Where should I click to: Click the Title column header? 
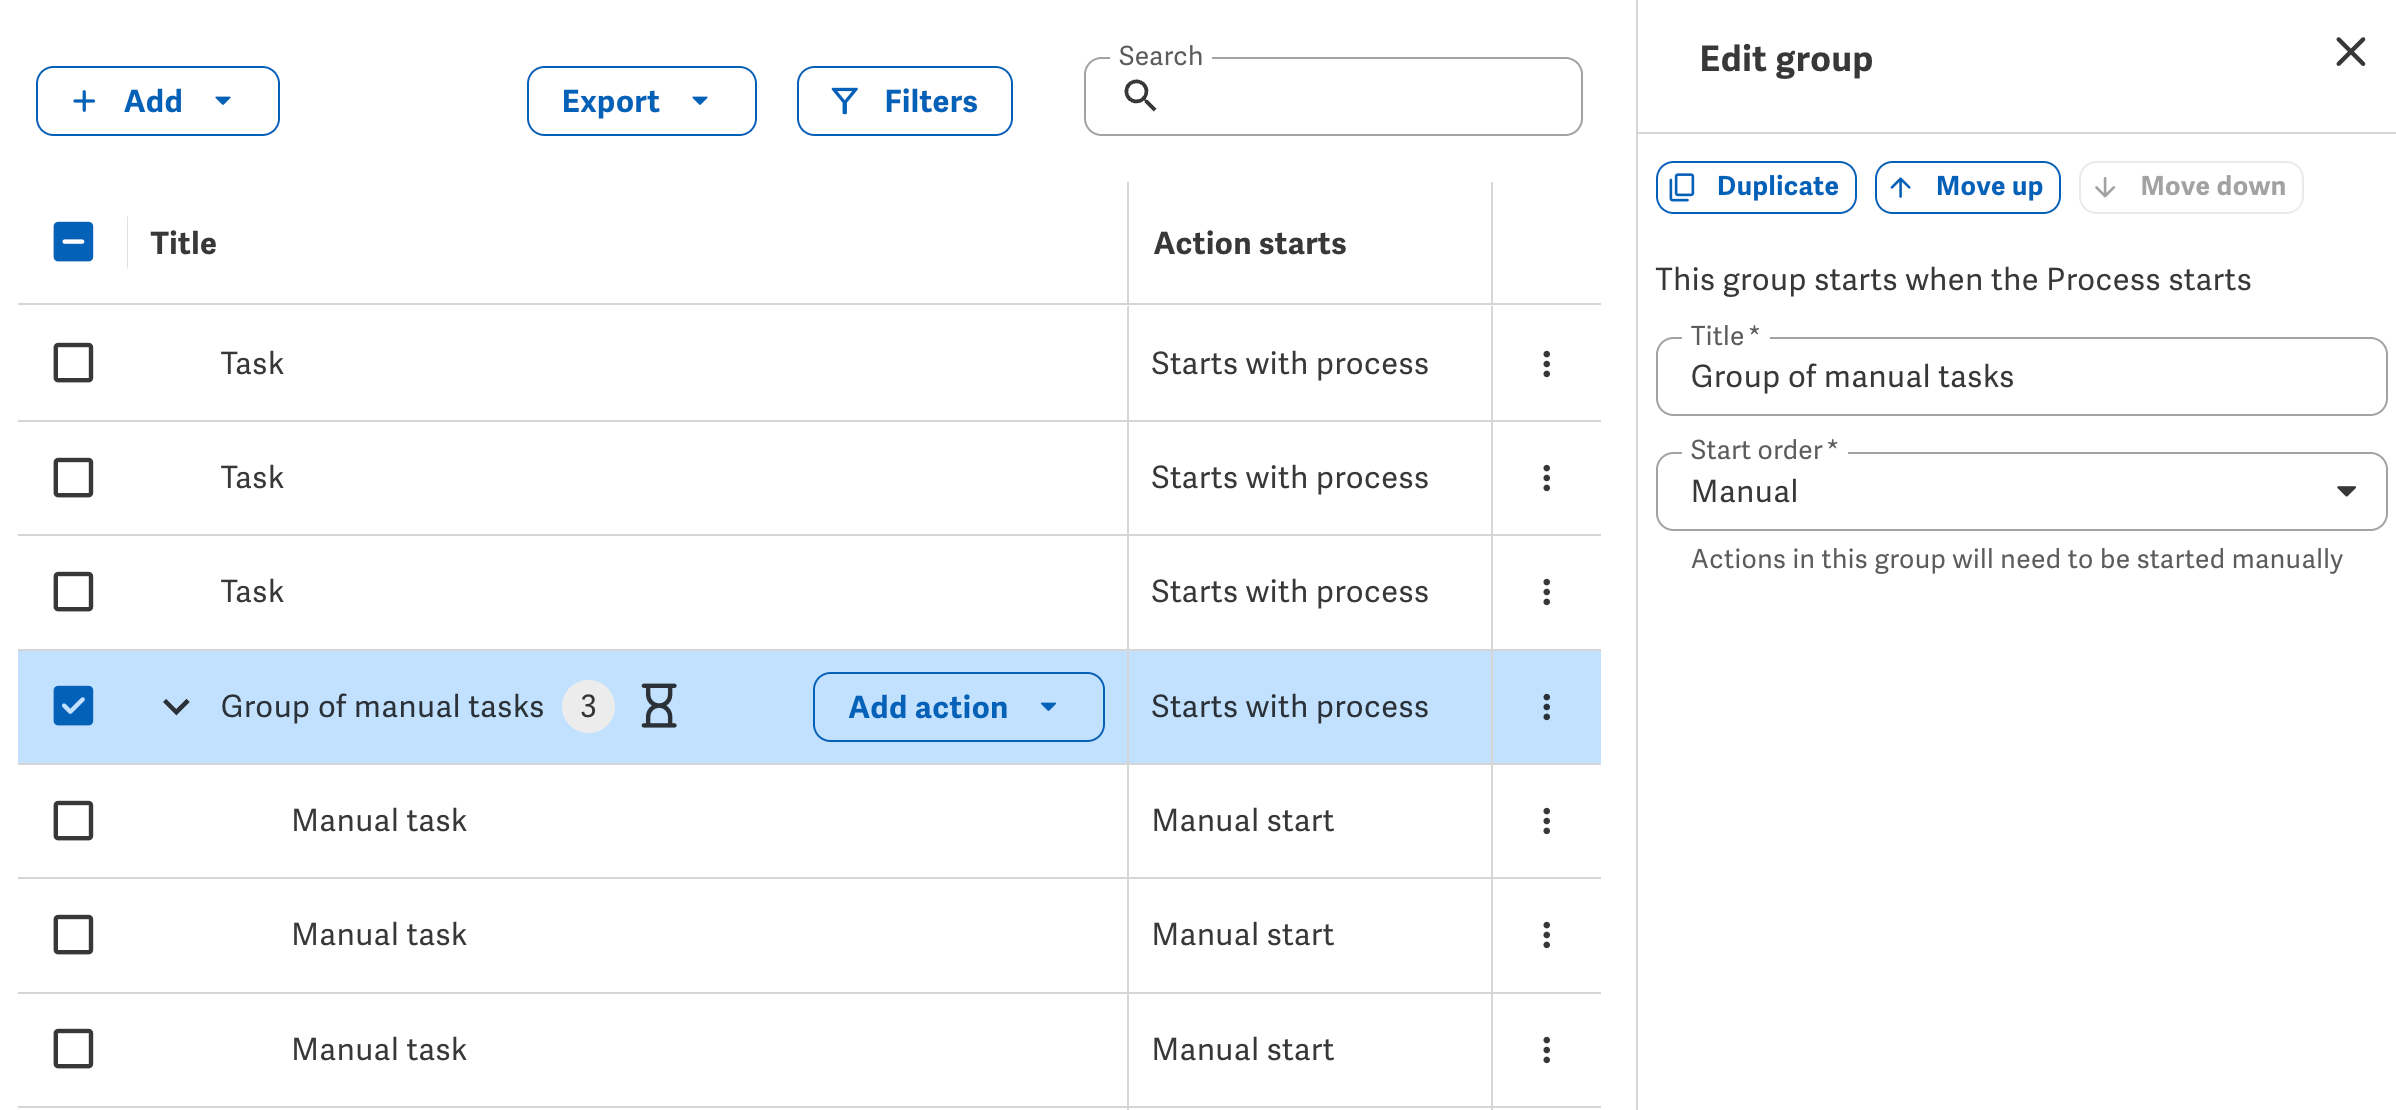(x=183, y=243)
